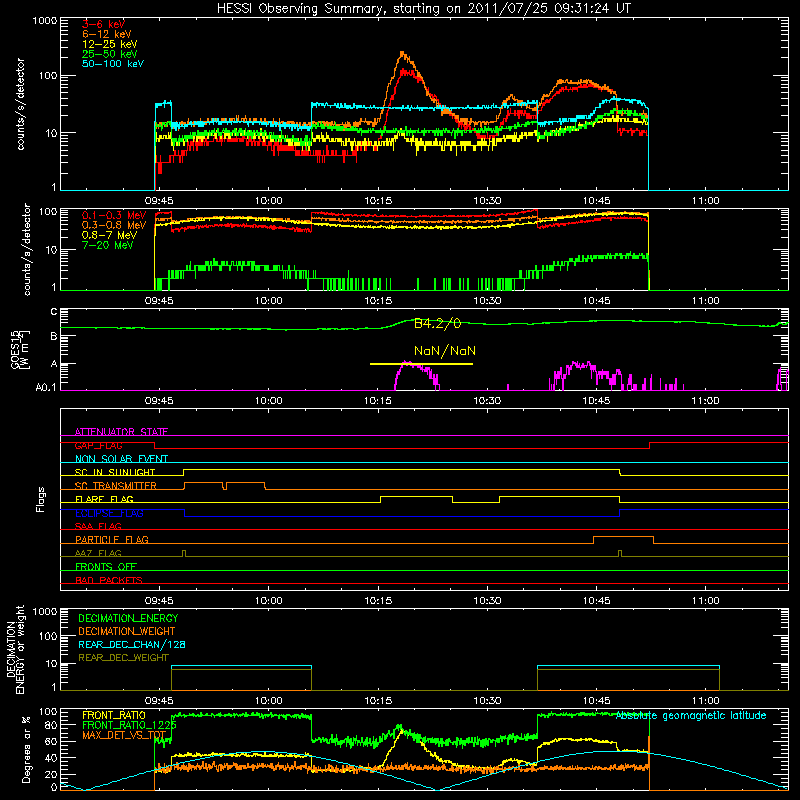Viewport: 800px width, 800px height.
Task: Select the 12-25 keV legend label
Action: [110, 44]
